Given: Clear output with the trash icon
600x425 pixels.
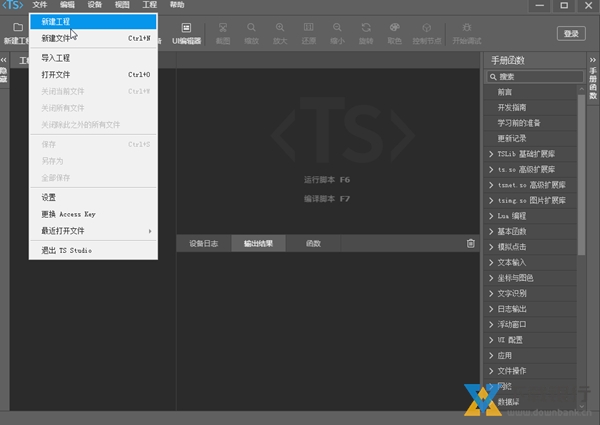Looking at the screenshot, I should 471,243.
